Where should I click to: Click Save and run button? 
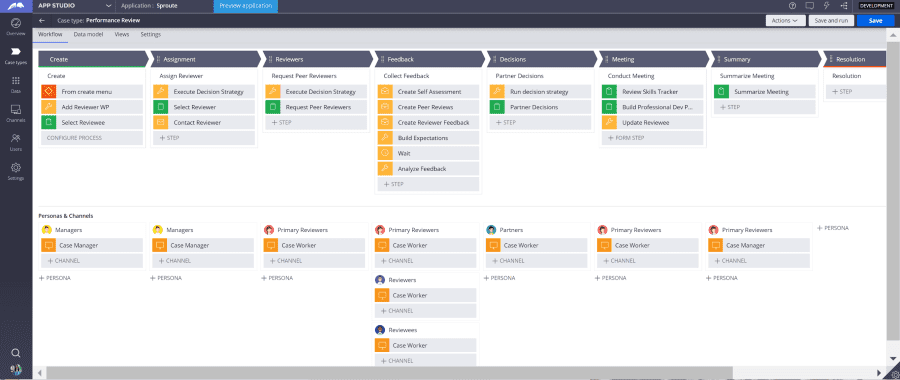(831, 20)
